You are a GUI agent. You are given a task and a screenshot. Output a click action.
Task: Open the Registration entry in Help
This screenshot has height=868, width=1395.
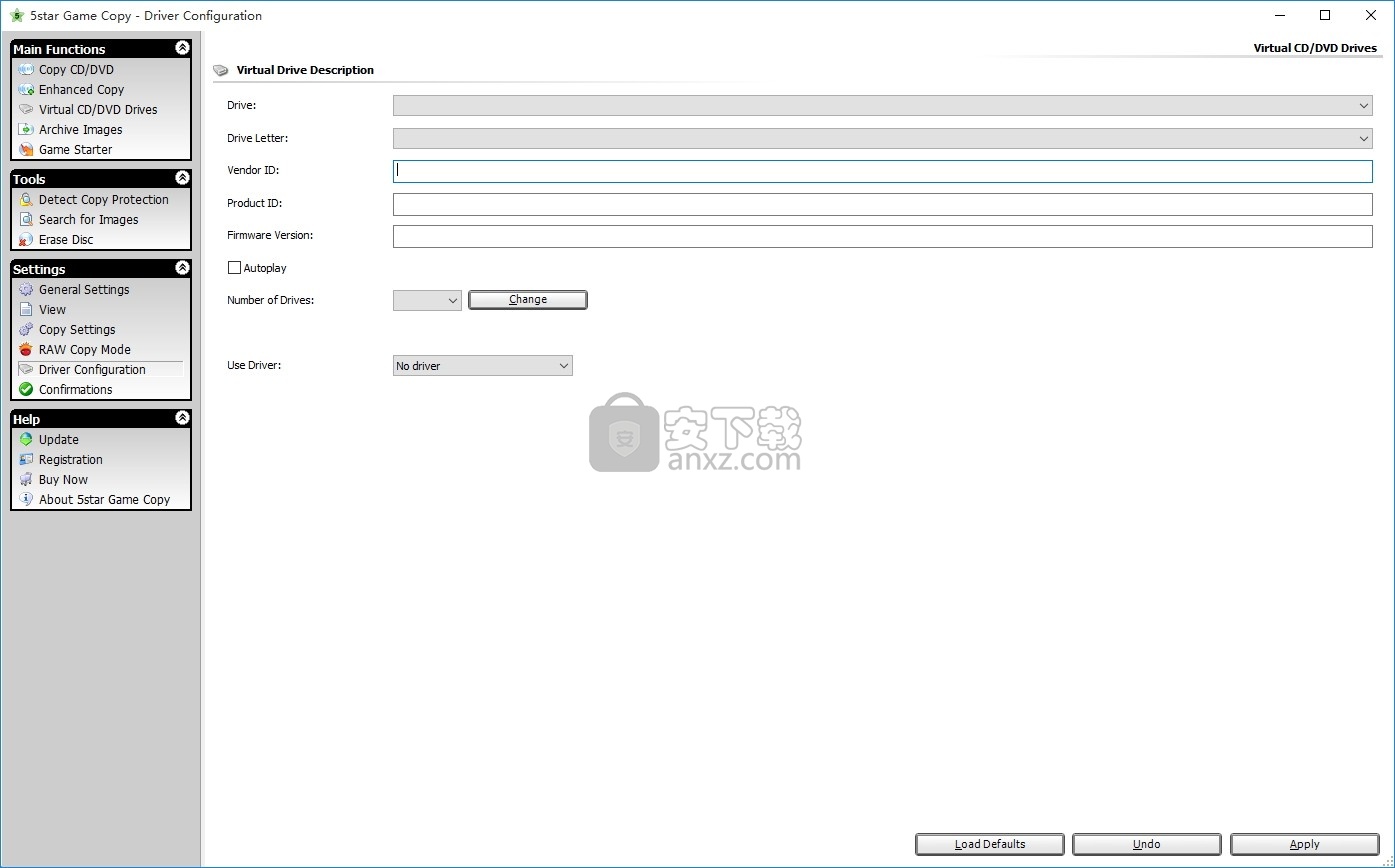coord(70,459)
